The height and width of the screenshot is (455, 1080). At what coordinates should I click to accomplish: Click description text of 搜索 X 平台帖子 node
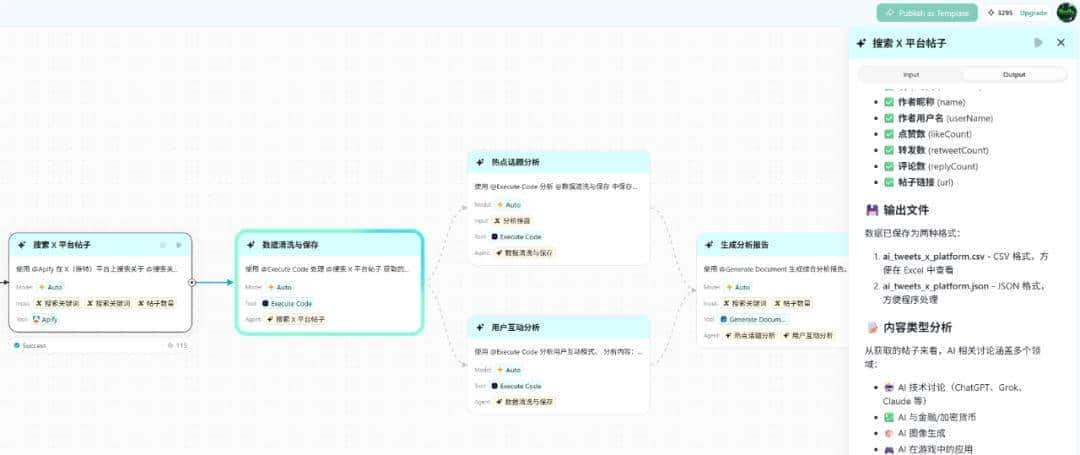click(96, 268)
